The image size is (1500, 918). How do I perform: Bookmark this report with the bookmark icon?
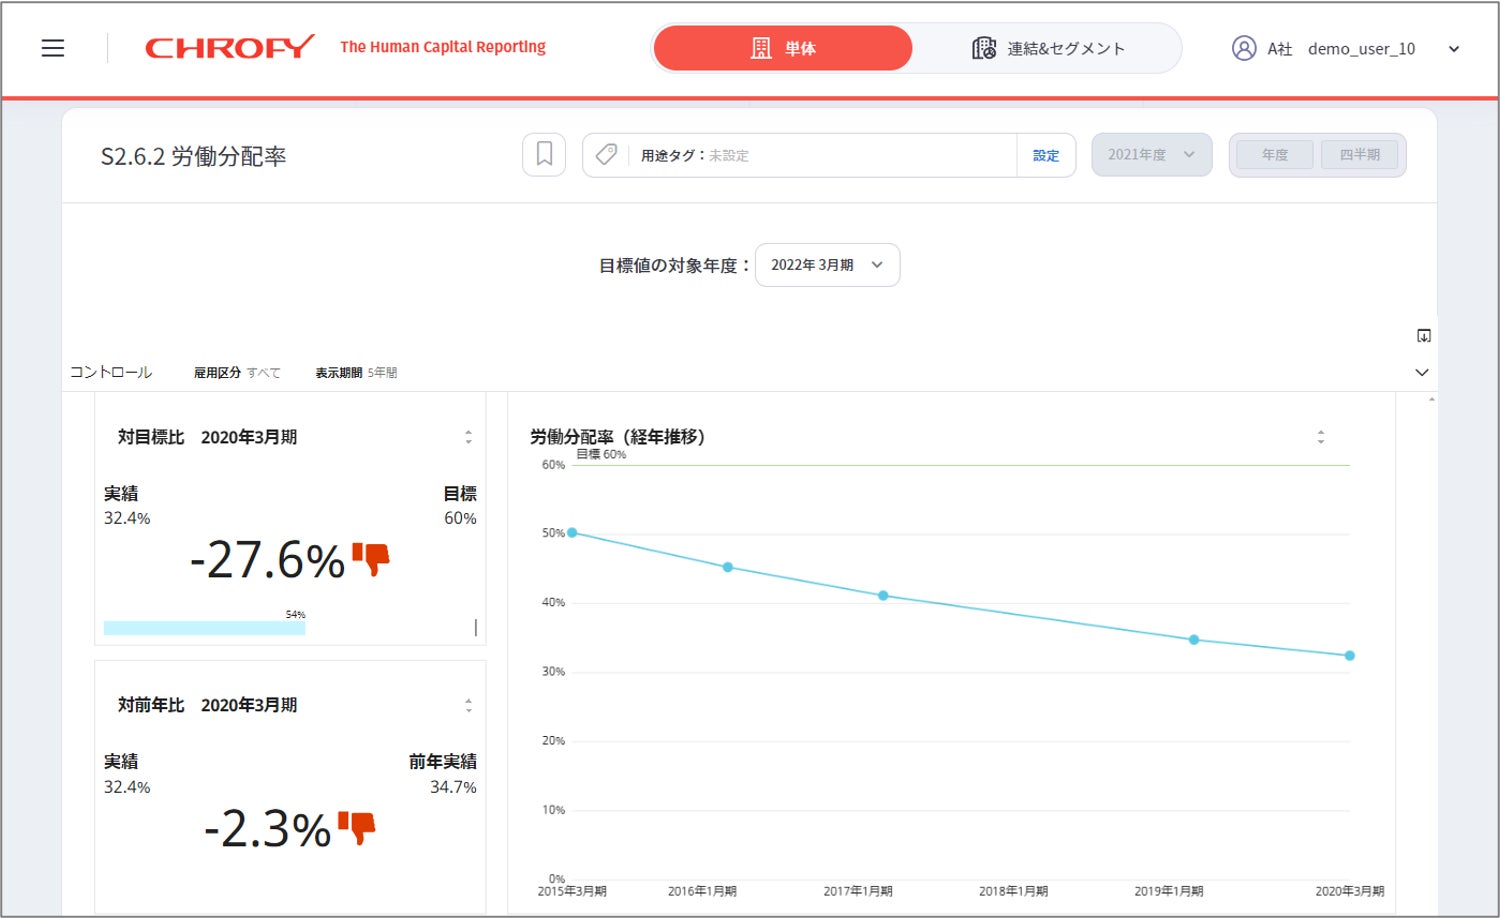tap(544, 155)
